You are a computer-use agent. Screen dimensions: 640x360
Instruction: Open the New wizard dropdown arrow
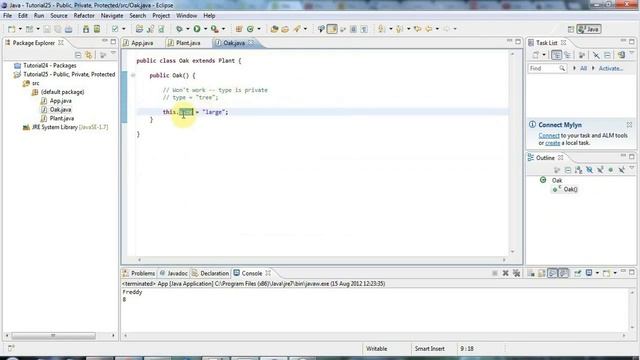tap(20, 29)
